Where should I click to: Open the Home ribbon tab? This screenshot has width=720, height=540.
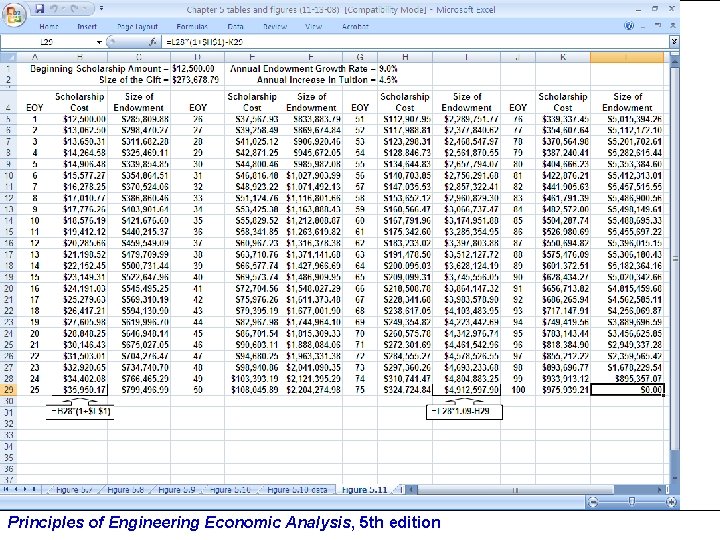click(49, 27)
